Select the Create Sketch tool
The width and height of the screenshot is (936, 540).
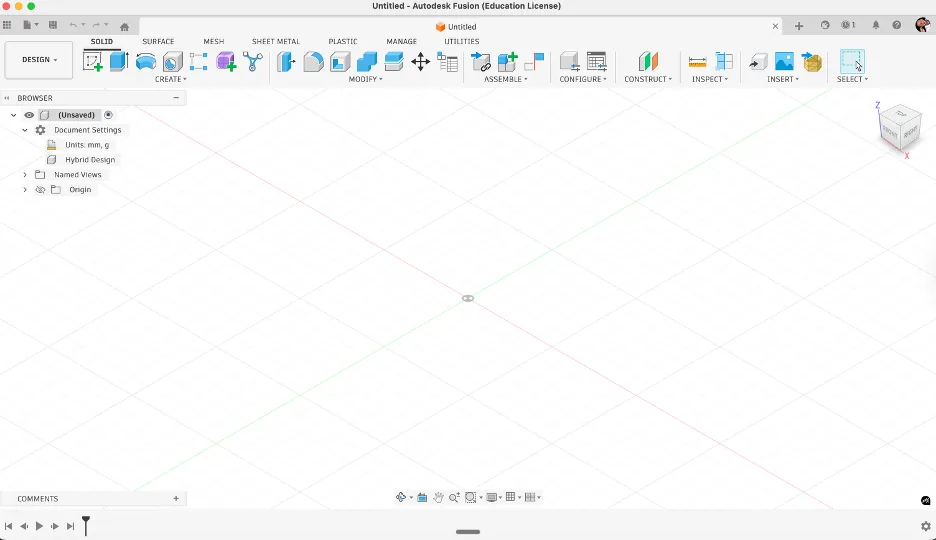pyautogui.click(x=93, y=61)
